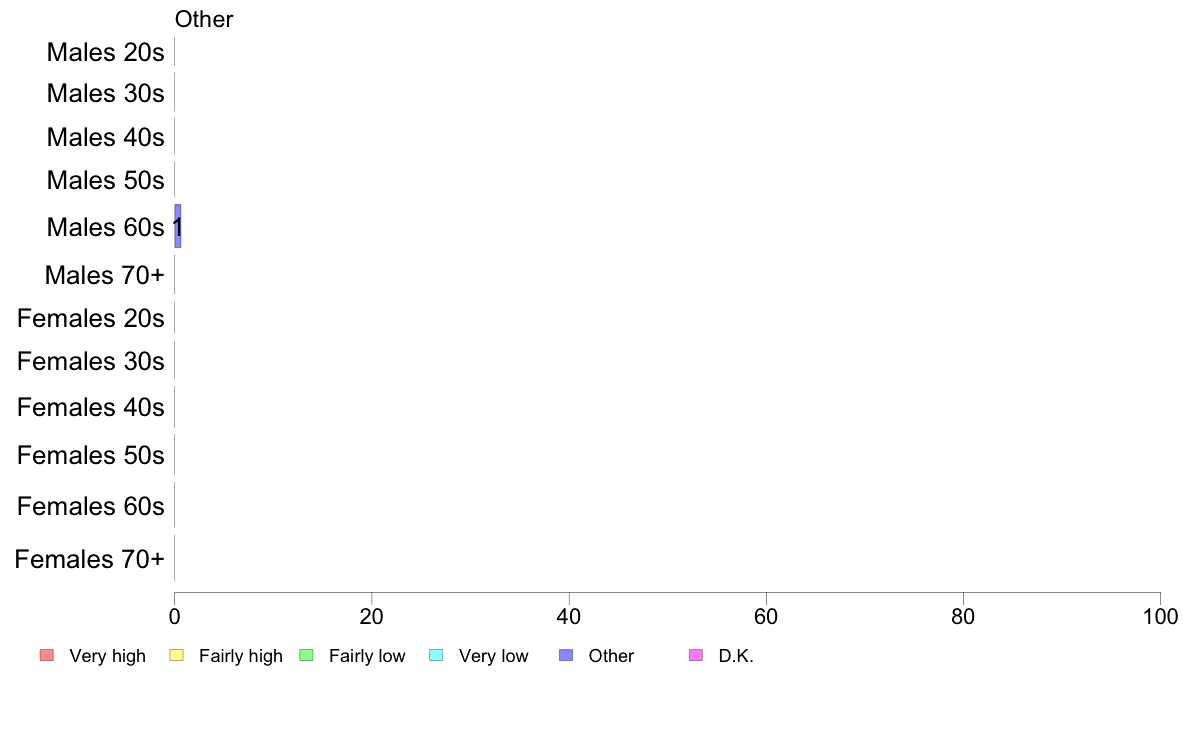Image resolution: width=1188 pixels, height=736 pixels.
Task: Click the Males 20s row label
Action: (105, 52)
